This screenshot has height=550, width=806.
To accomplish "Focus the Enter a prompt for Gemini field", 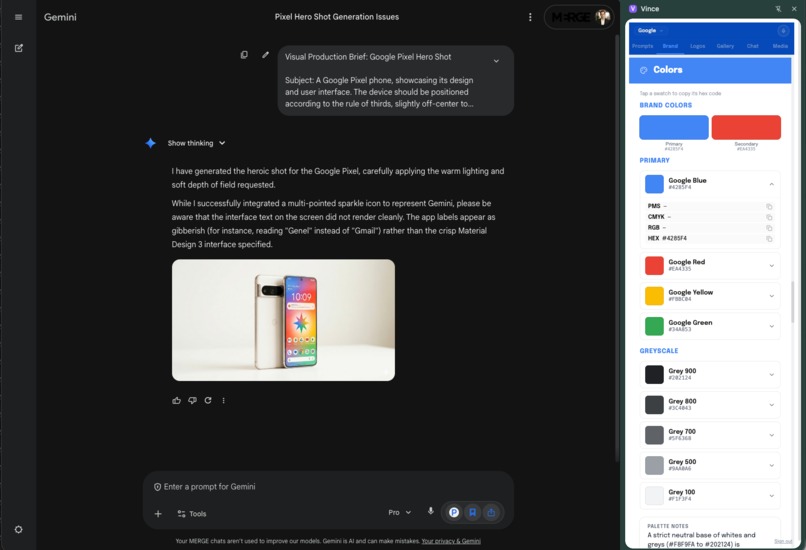I will (x=328, y=487).
